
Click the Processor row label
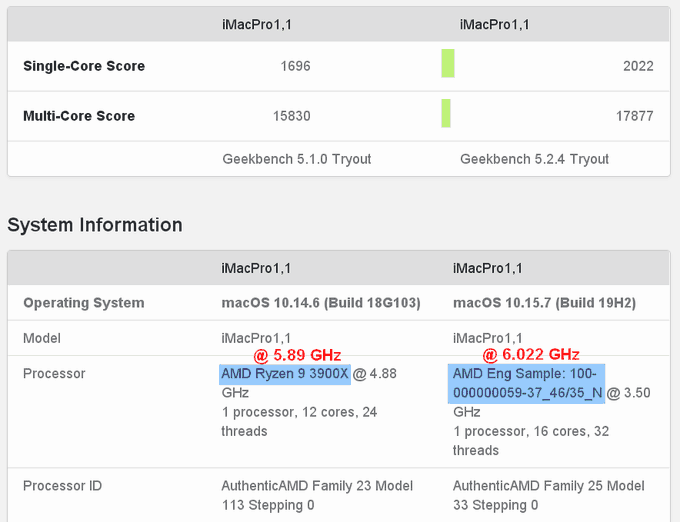(54, 374)
